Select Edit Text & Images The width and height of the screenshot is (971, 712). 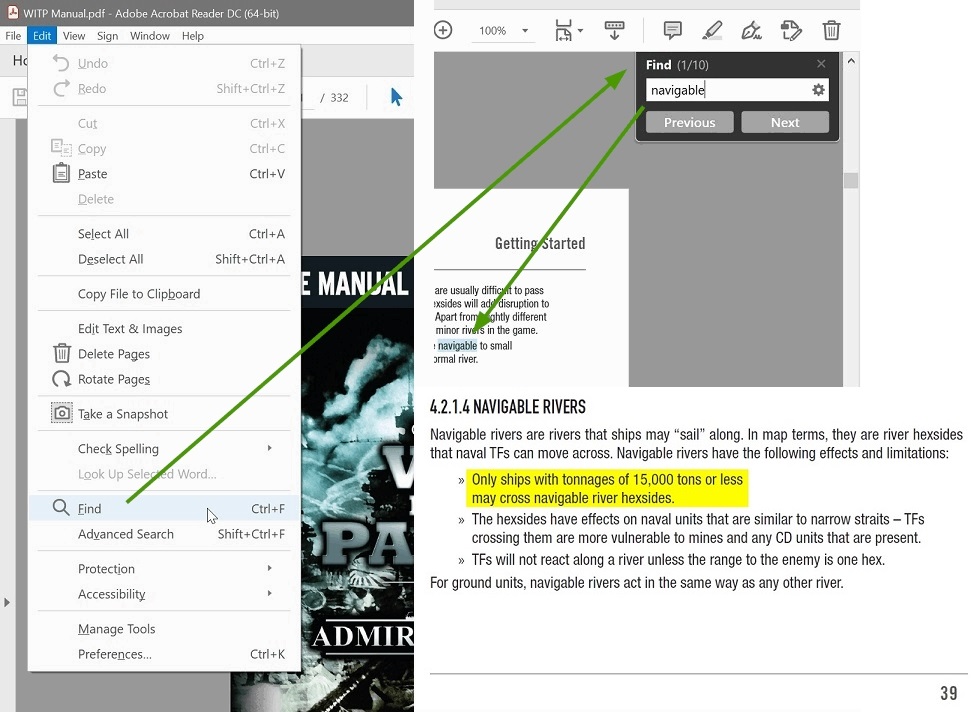coord(165,329)
